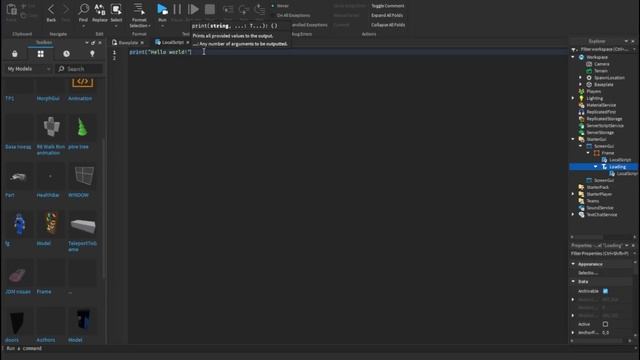Click Expand All Folds
This screenshot has width=640, height=360.
(x=387, y=16)
